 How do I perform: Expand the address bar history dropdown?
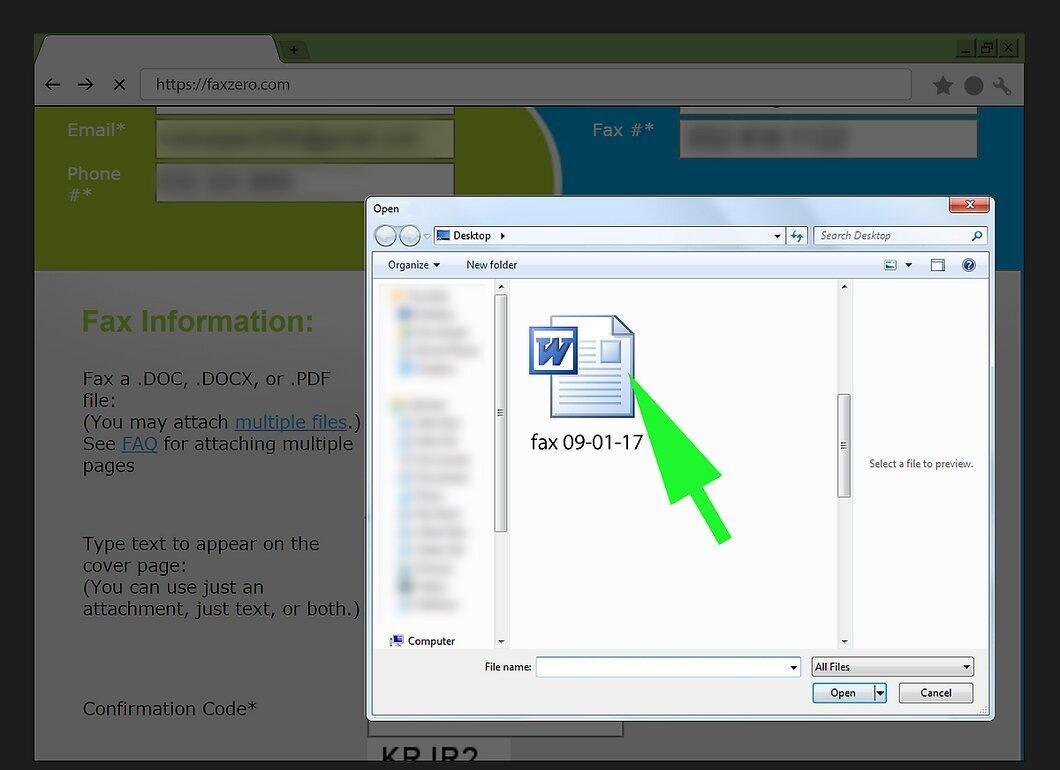(x=777, y=236)
